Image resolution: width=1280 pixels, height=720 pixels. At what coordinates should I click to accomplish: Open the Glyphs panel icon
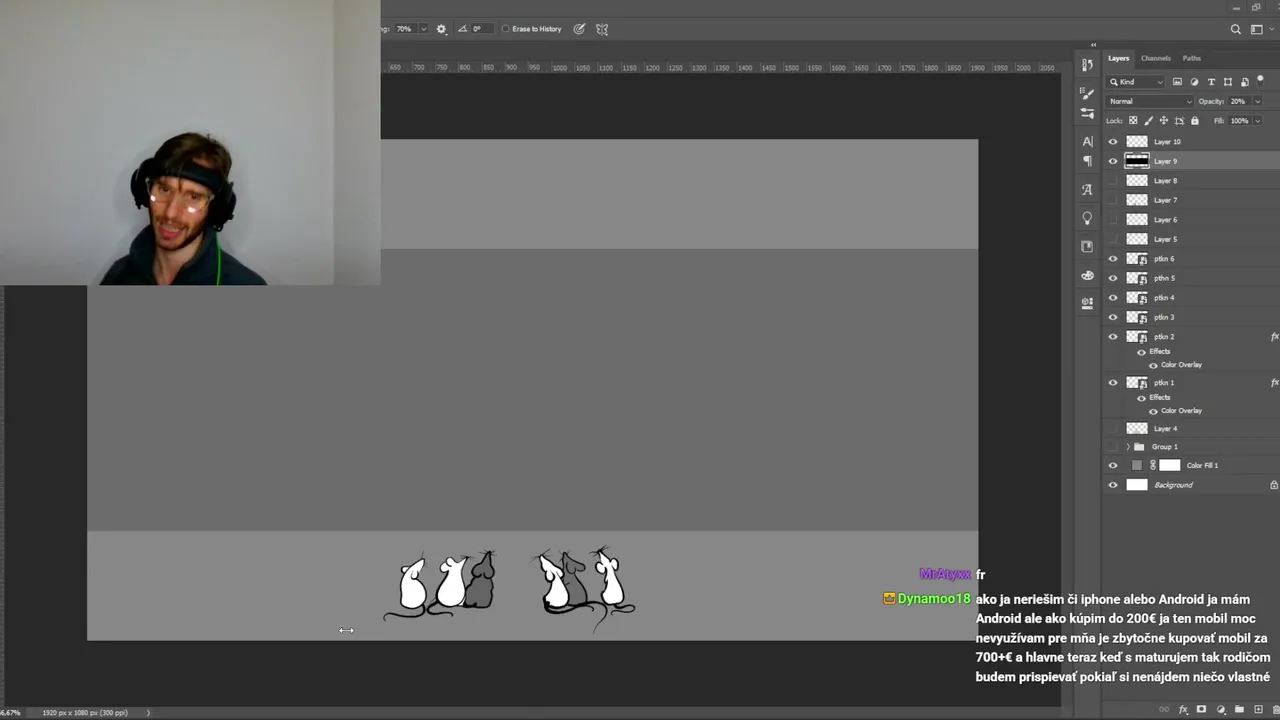1087,189
